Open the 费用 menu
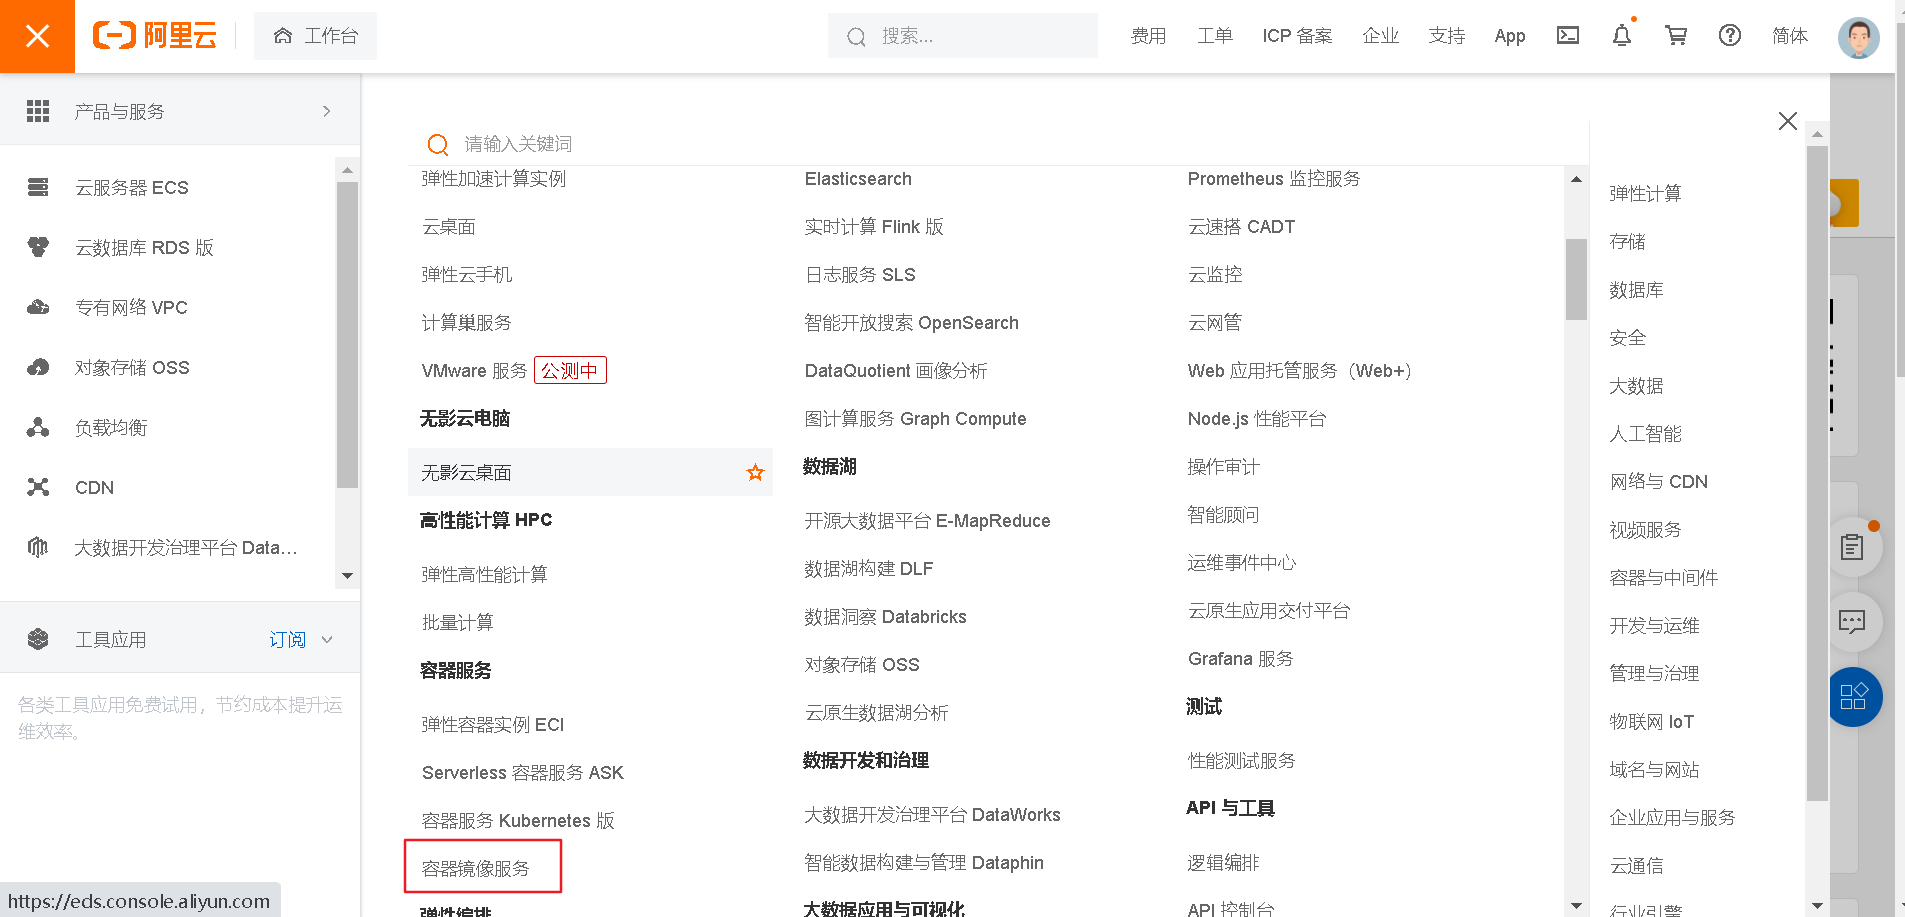This screenshot has height=917, width=1905. 1148,36
